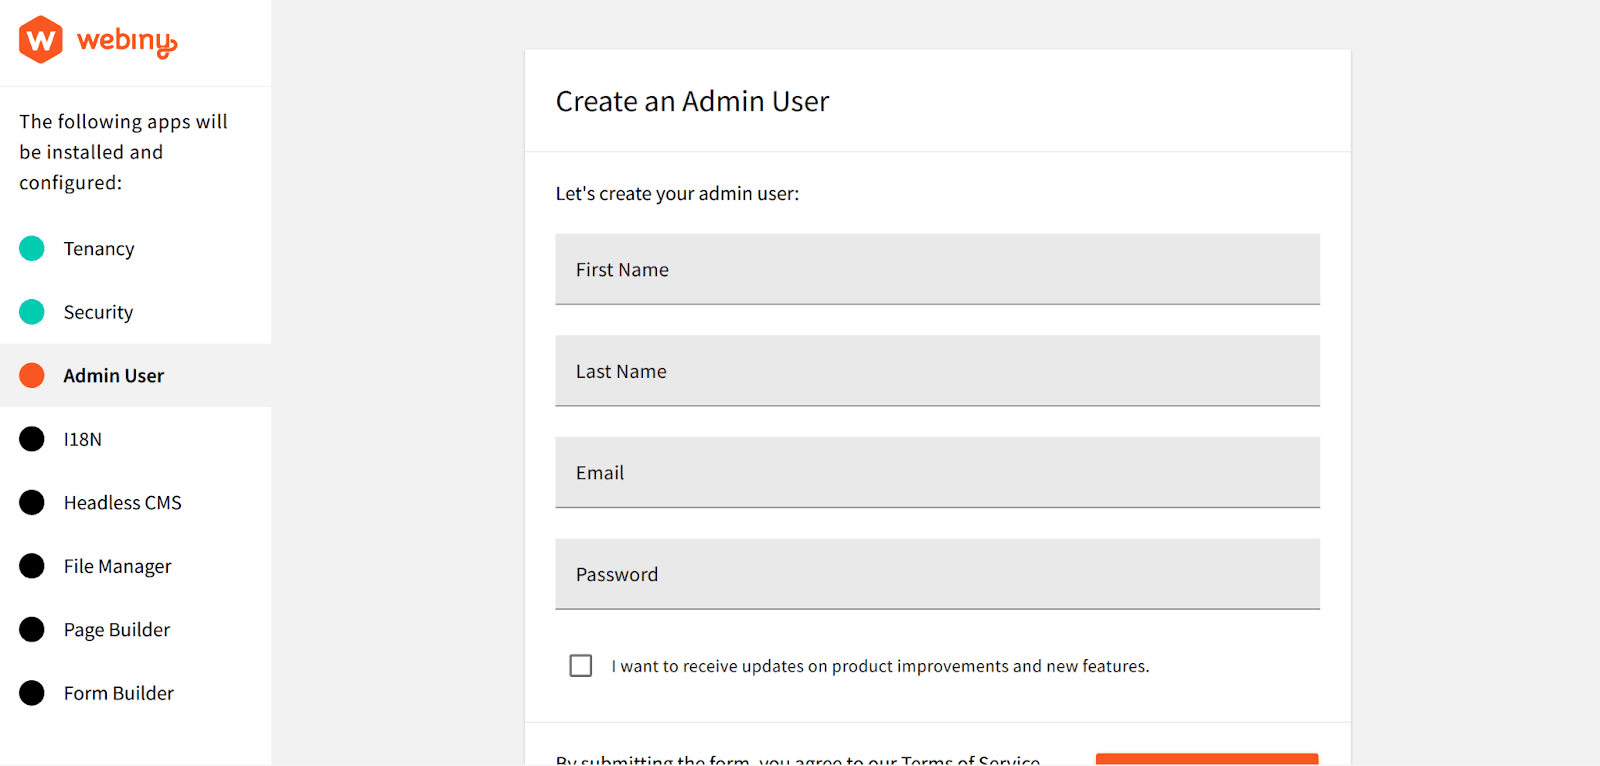Screen dimensions: 1600x766
Task: Click the Security step indicator circle
Action: point(31,312)
